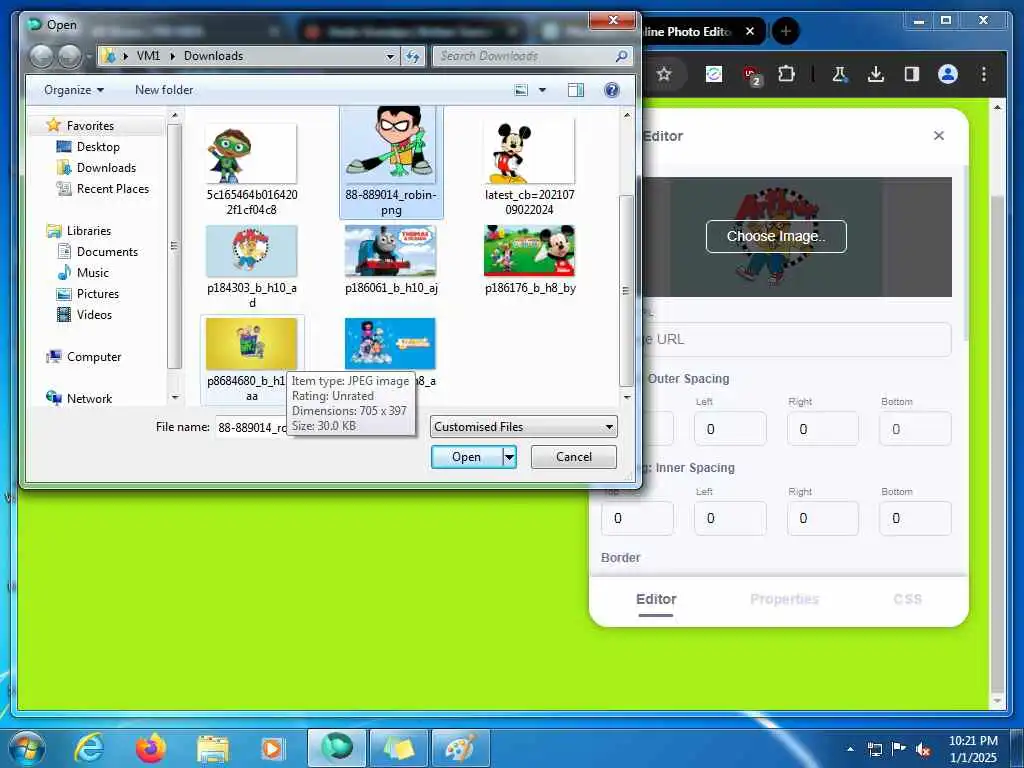Show the preview pane icon
The height and width of the screenshot is (768, 1024).
coord(575,90)
